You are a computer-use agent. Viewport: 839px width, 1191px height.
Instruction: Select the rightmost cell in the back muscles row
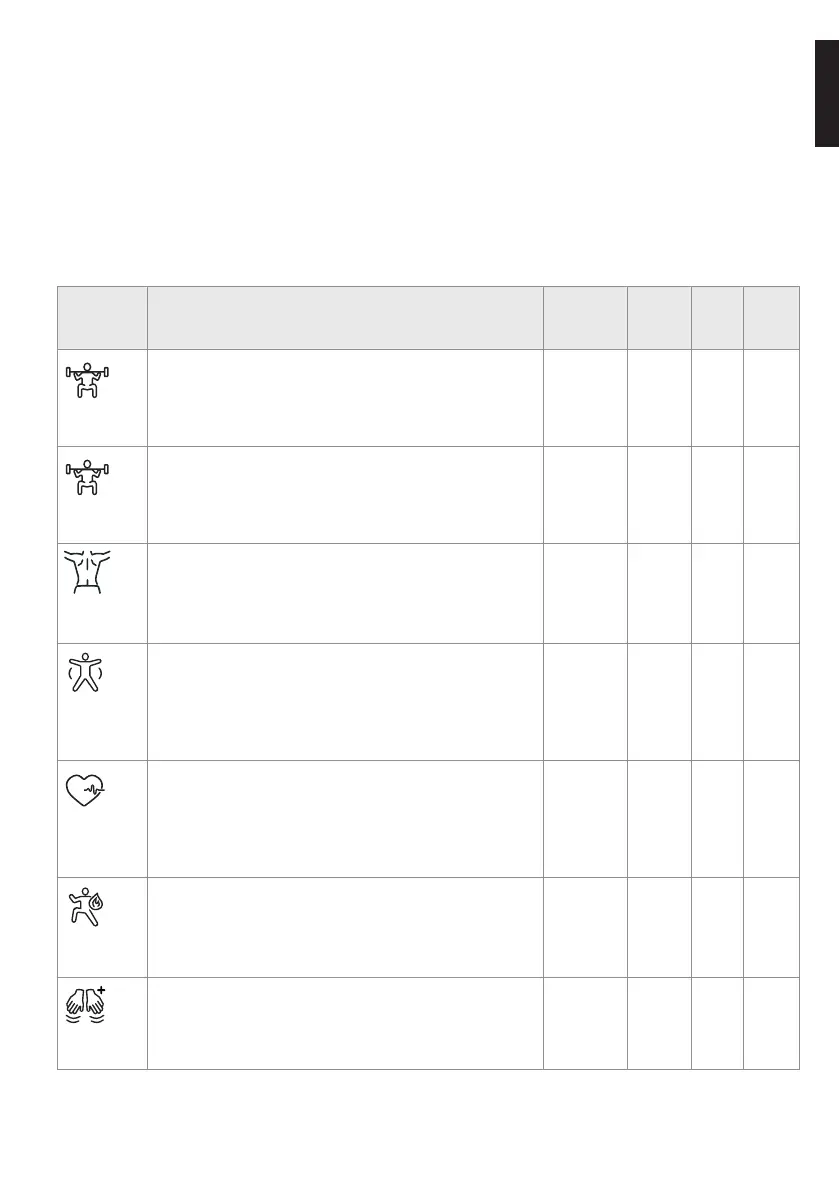[771, 593]
